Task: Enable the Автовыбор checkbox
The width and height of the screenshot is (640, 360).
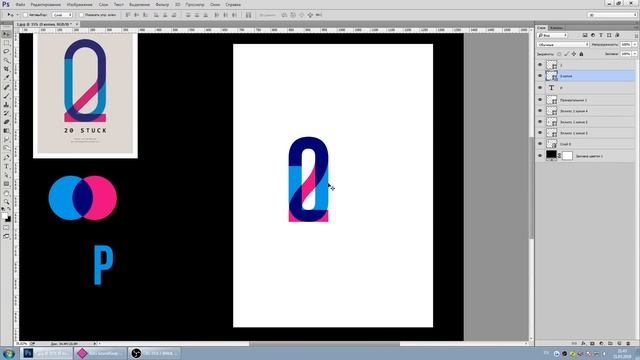Action: tap(25, 15)
